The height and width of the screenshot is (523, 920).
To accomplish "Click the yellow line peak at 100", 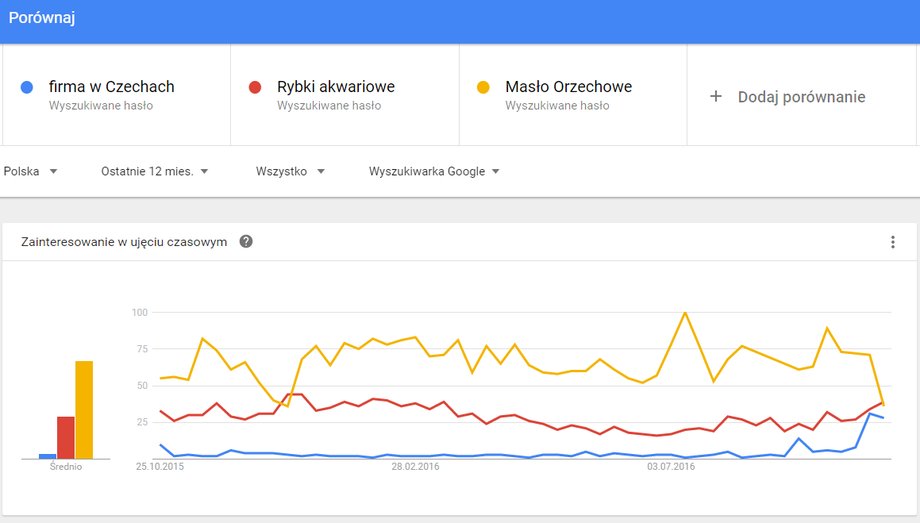I will [x=685, y=313].
